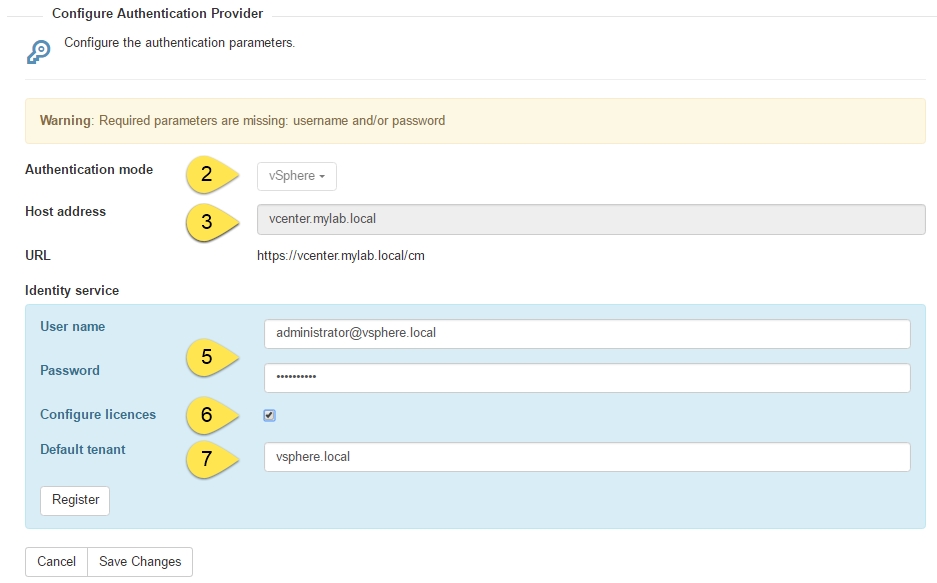Click the Register button
The width and height of the screenshot is (937, 583).
pyautogui.click(x=75, y=500)
